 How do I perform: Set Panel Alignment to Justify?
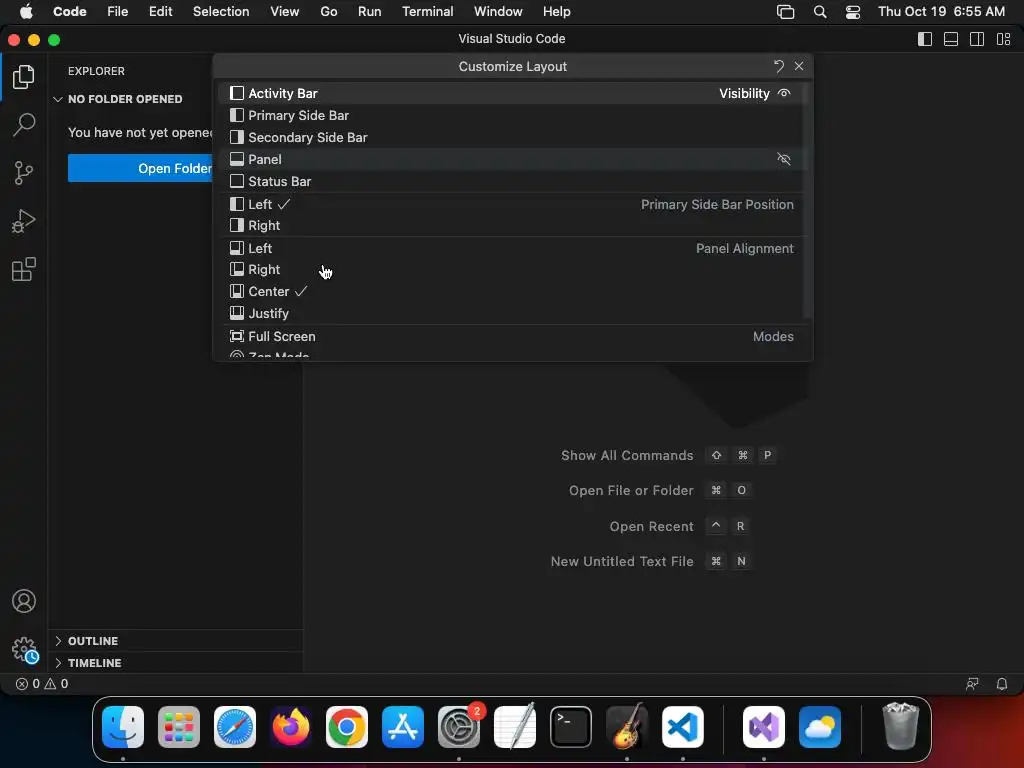pyautogui.click(x=513, y=313)
